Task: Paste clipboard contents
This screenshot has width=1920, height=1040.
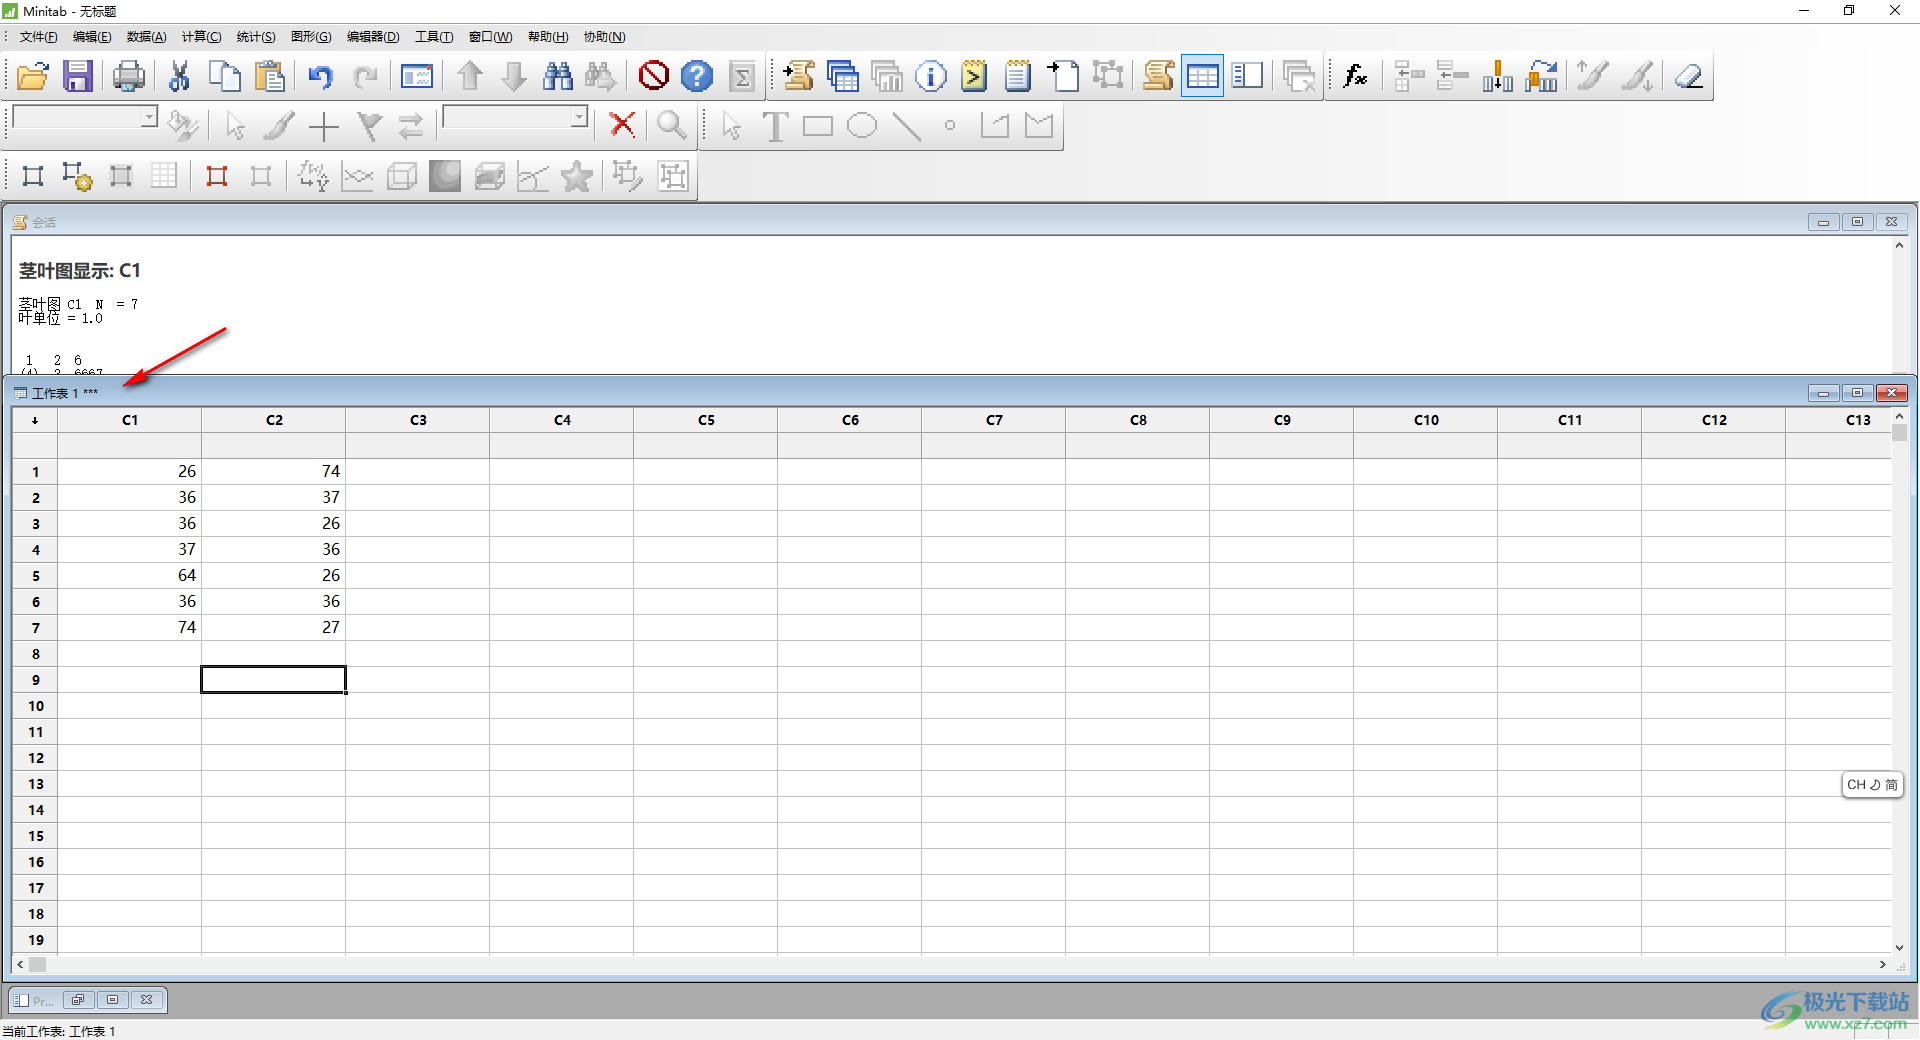Action: [x=270, y=76]
